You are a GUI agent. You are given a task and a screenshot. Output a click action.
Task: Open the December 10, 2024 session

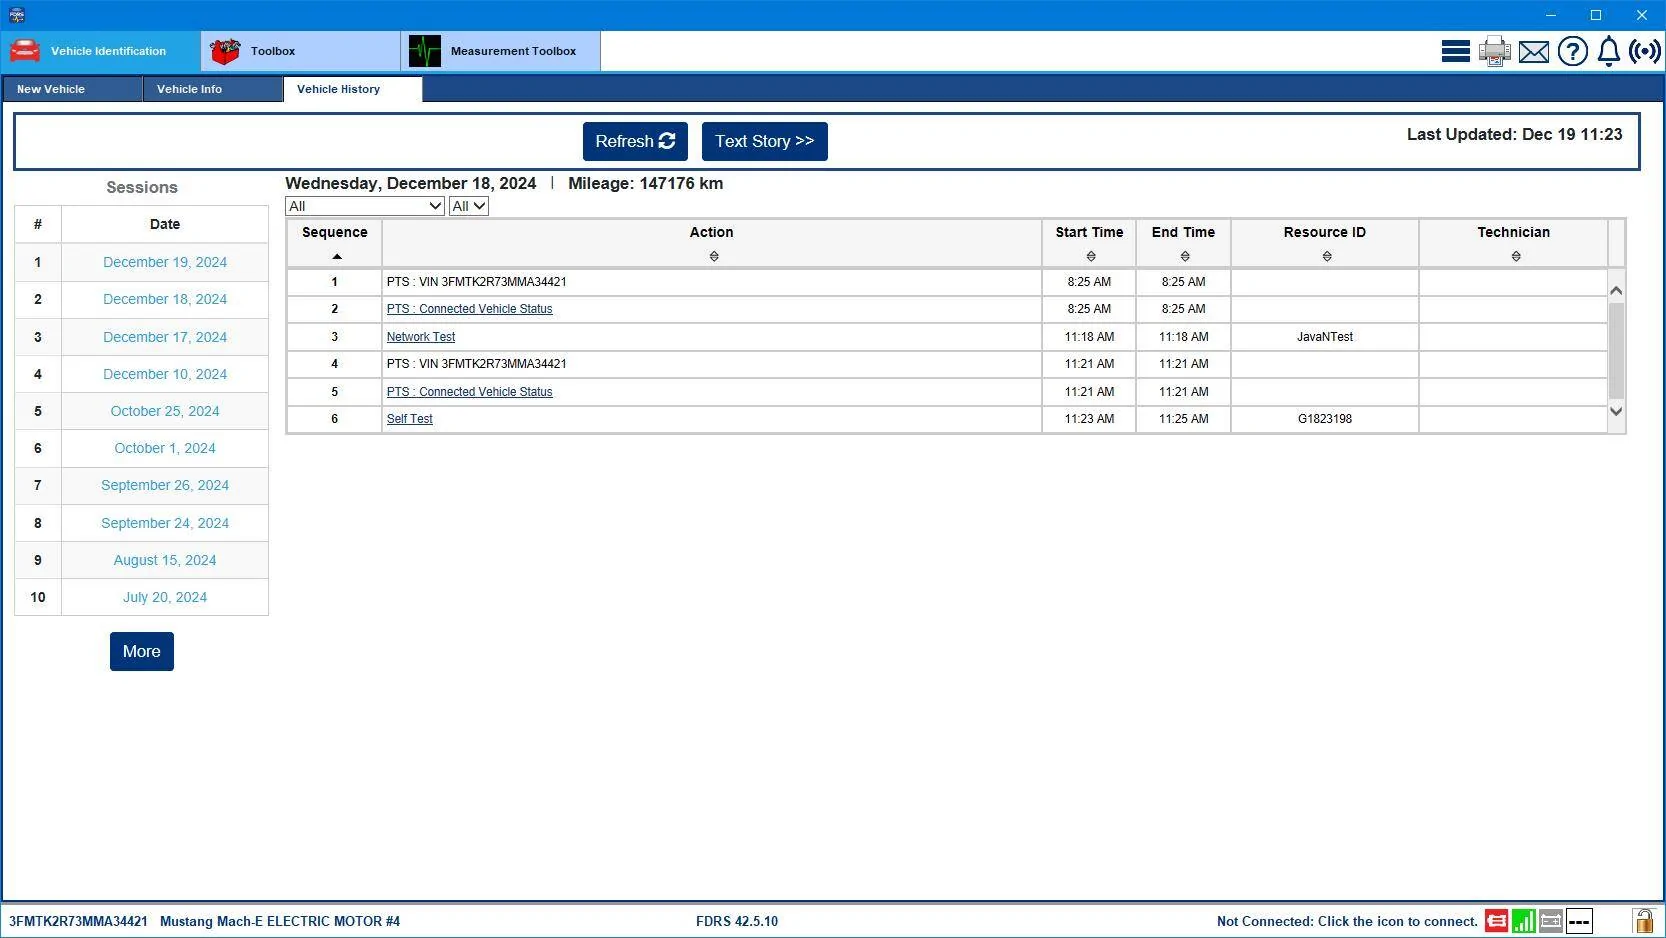click(165, 374)
